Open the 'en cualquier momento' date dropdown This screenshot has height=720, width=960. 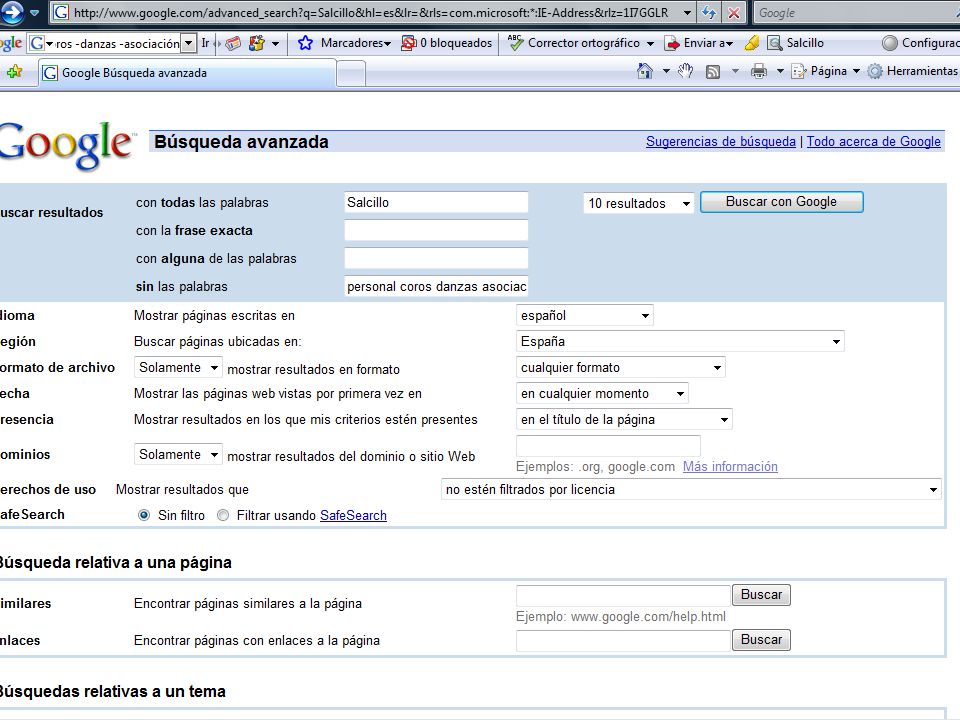pyautogui.click(x=602, y=393)
